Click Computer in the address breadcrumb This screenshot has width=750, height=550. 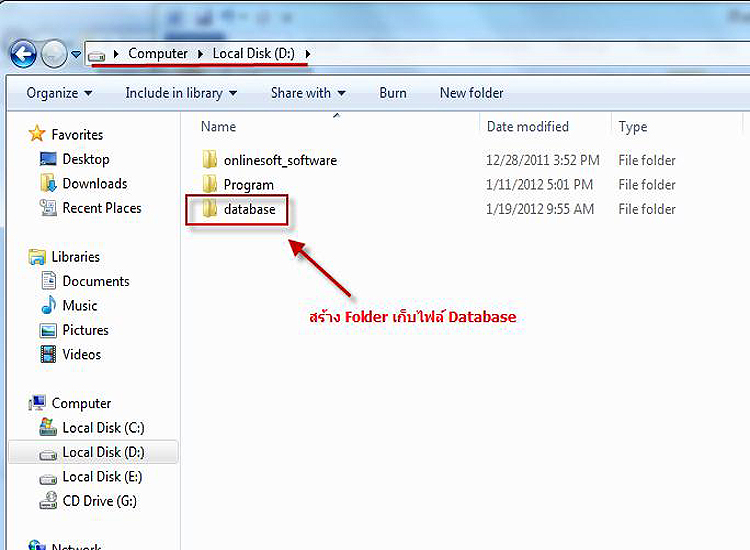(158, 53)
